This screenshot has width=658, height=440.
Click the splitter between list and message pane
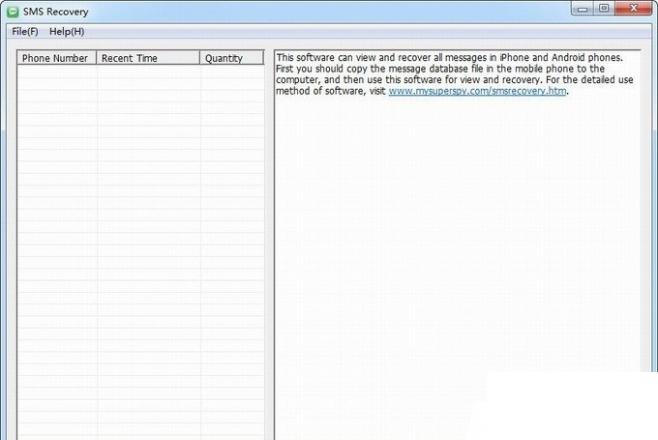click(x=269, y=250)
